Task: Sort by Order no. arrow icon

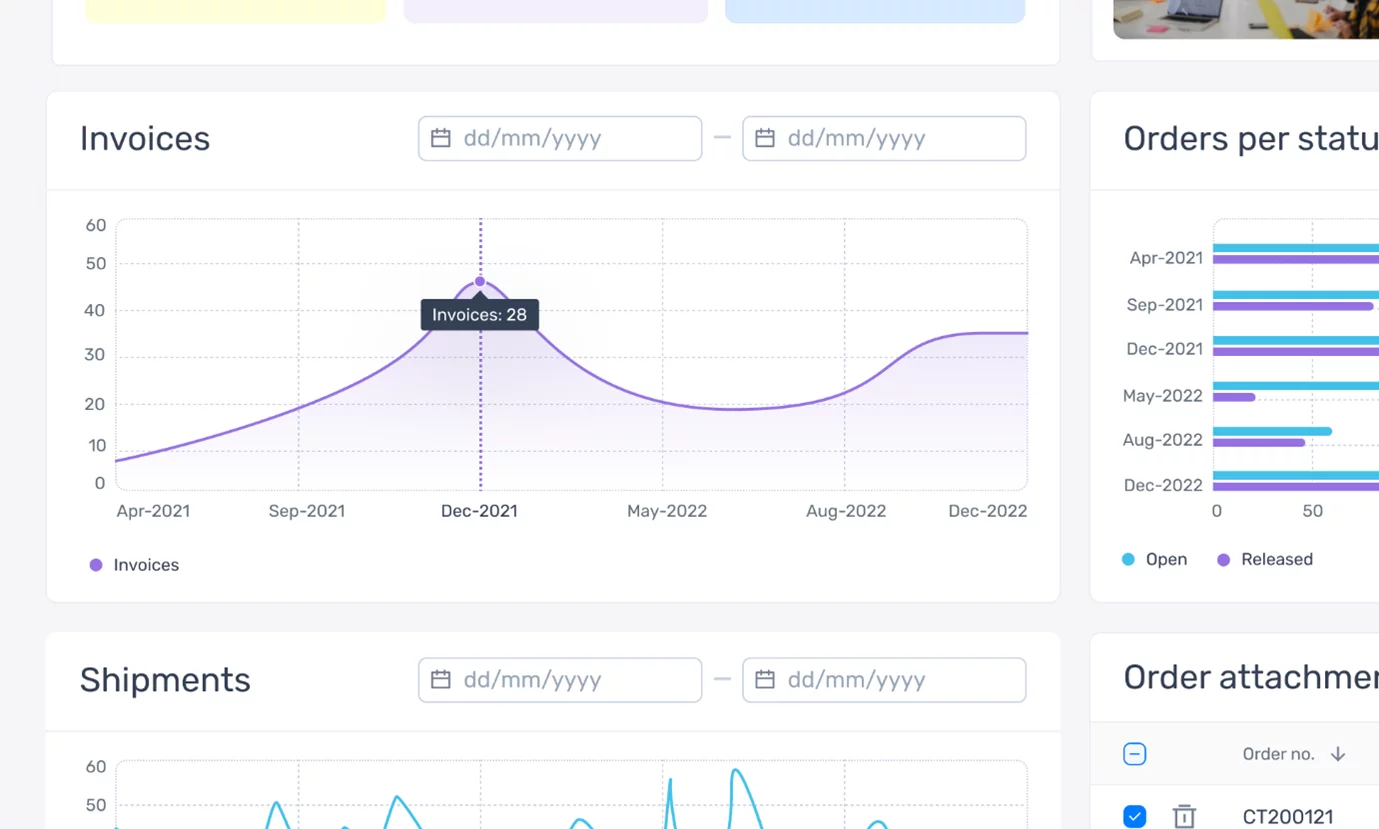Action: pos(1338,754)
